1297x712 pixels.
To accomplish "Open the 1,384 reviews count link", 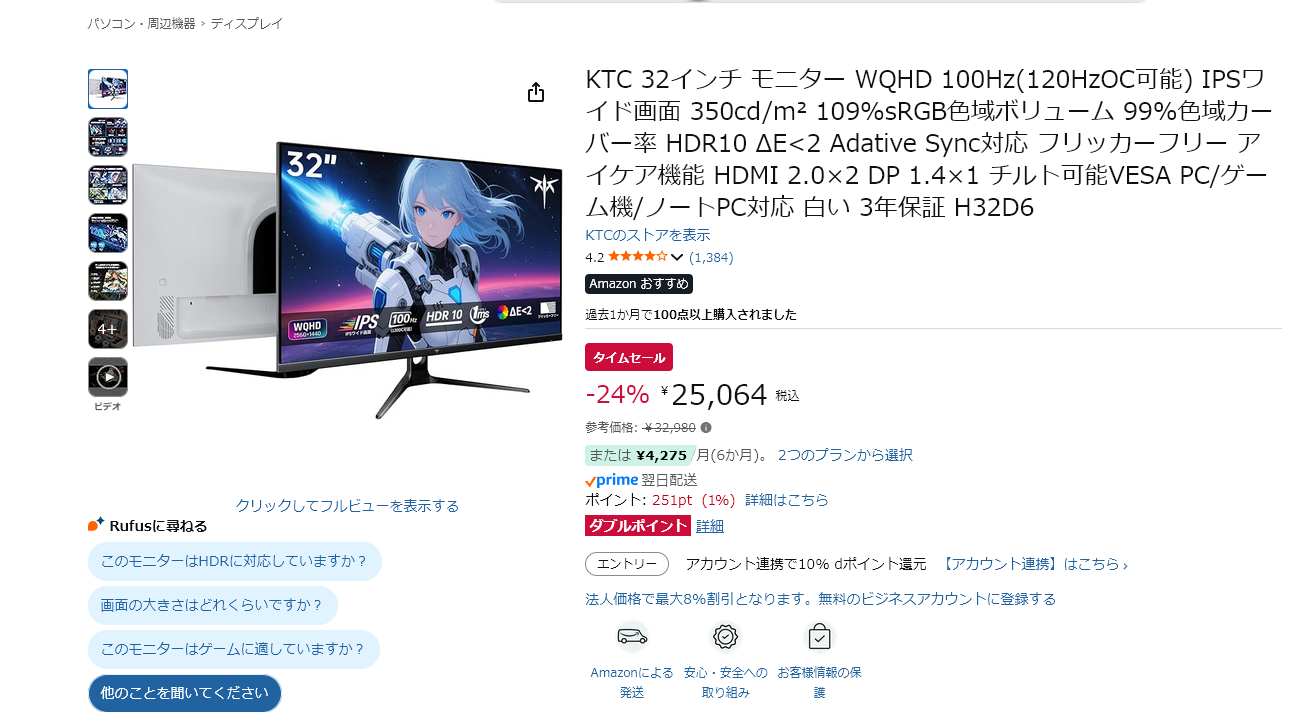I will pyautogui.click(x=711, y=257).
